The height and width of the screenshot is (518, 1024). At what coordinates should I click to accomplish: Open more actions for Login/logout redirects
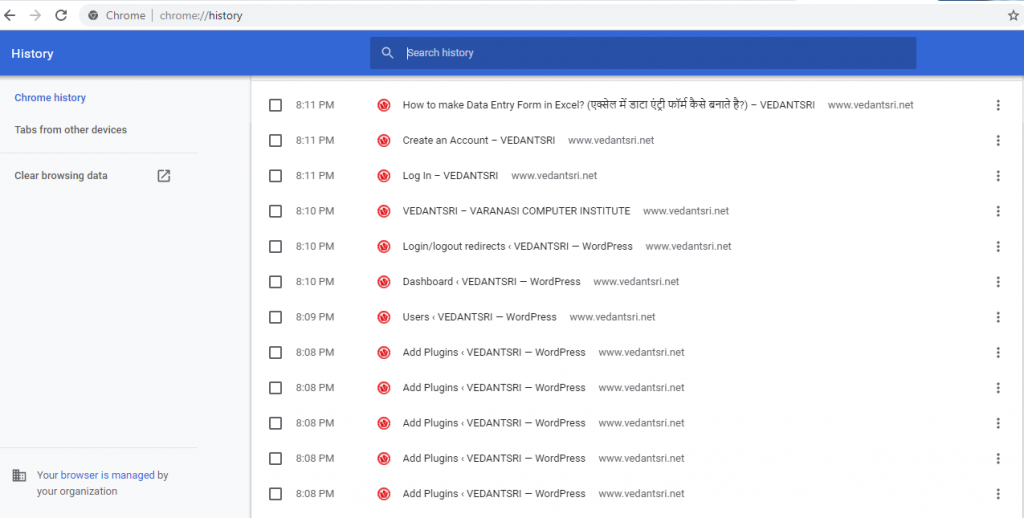click(998, 246)
